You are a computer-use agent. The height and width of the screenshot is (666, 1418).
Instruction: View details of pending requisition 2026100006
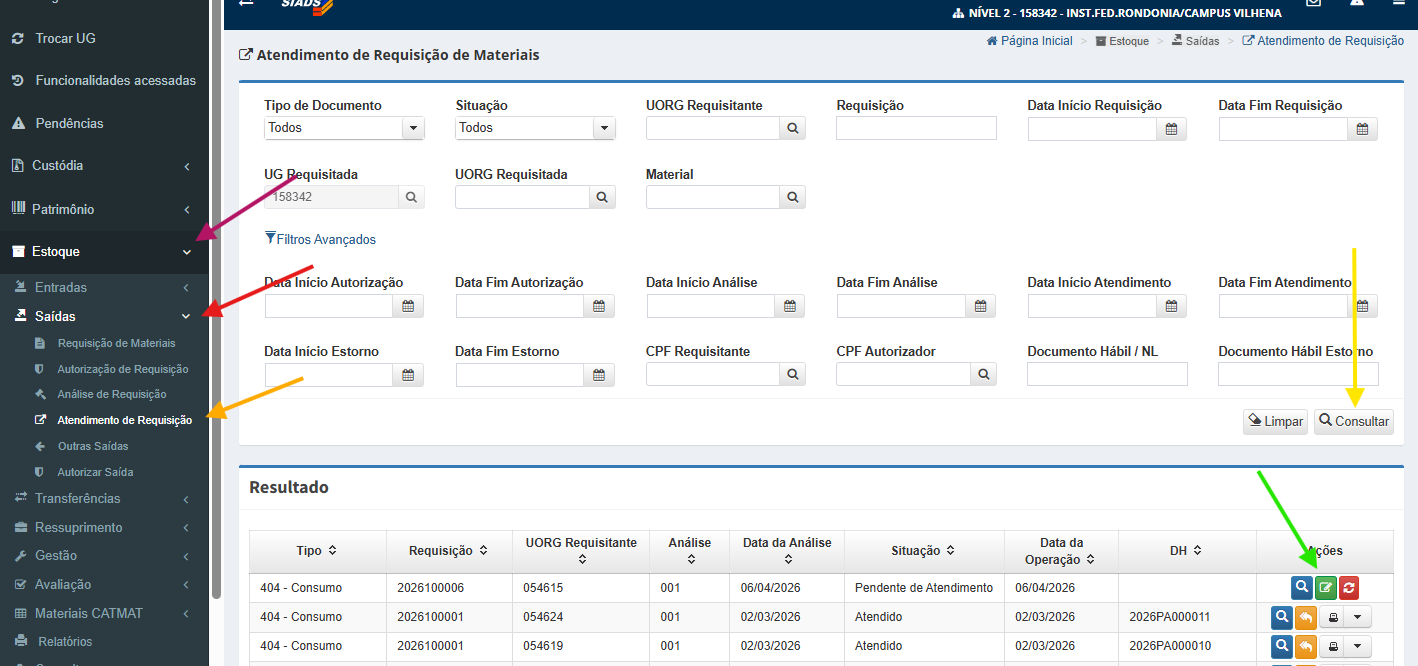pyautogui.click(x=1301, y=588)
